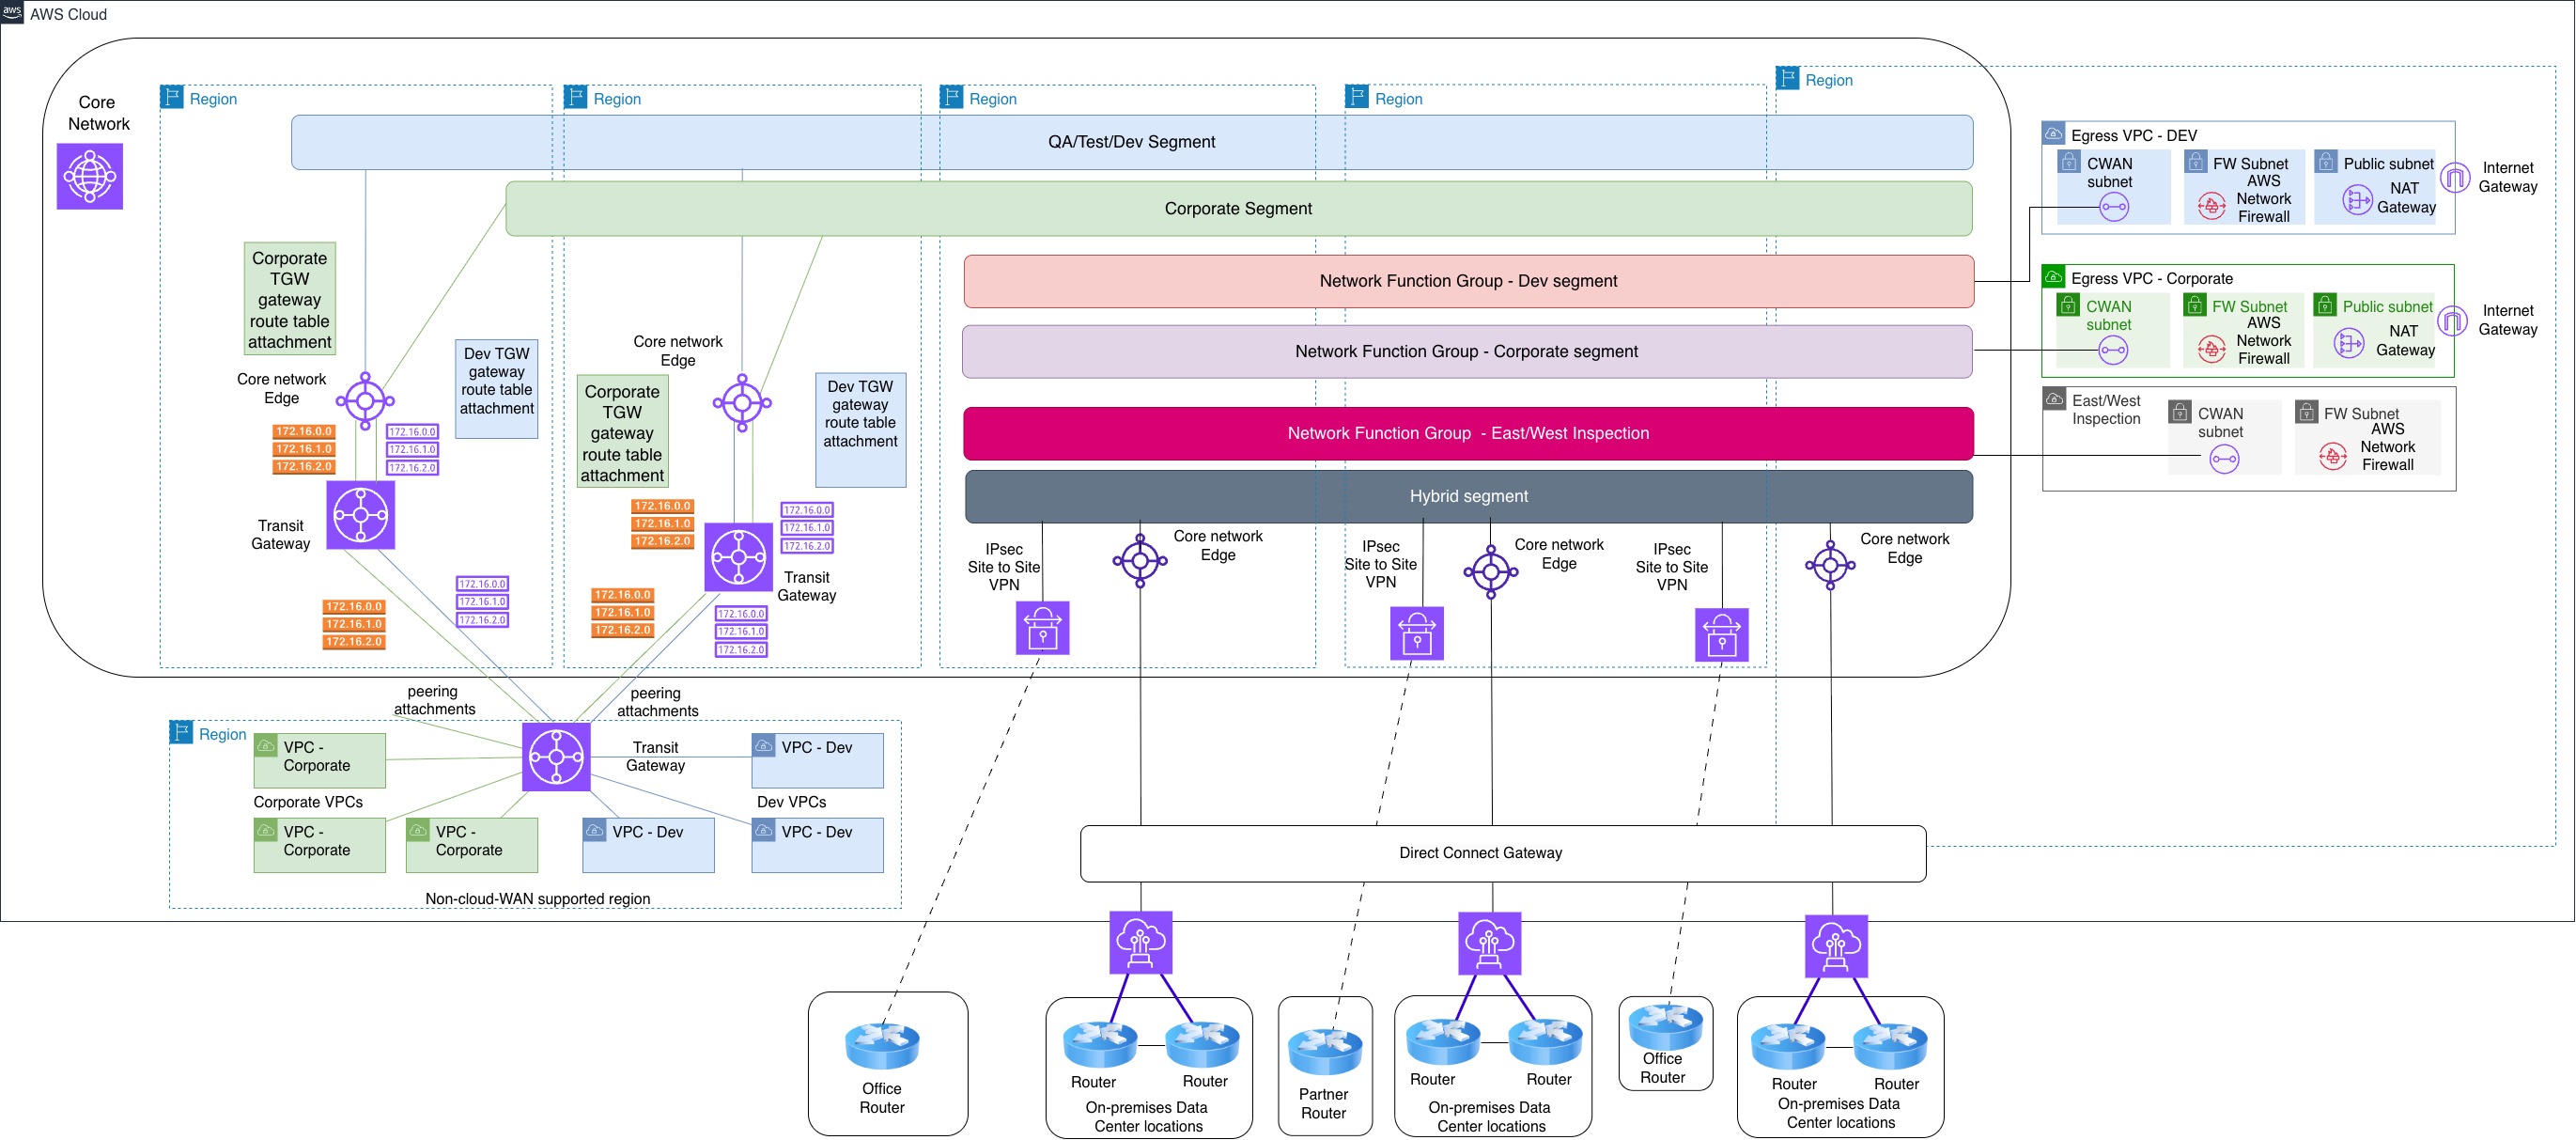Image resolution: width=2576 pixels, height=1140 pixels.
Task: Select the leftmost Direct Connect location icon
Action: coord(1140,943)
